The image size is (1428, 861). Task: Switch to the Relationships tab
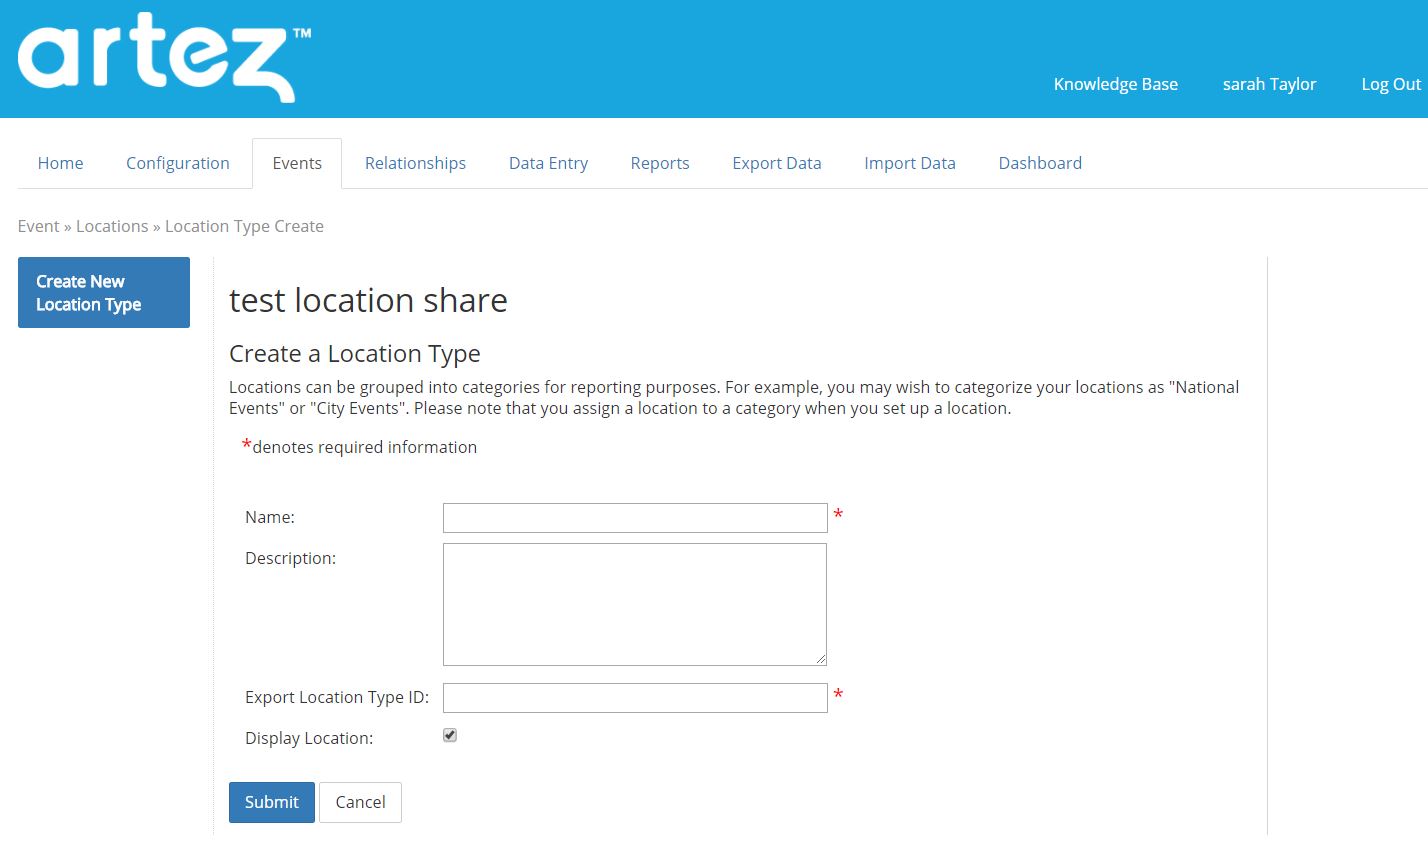[x=415, y=163]
